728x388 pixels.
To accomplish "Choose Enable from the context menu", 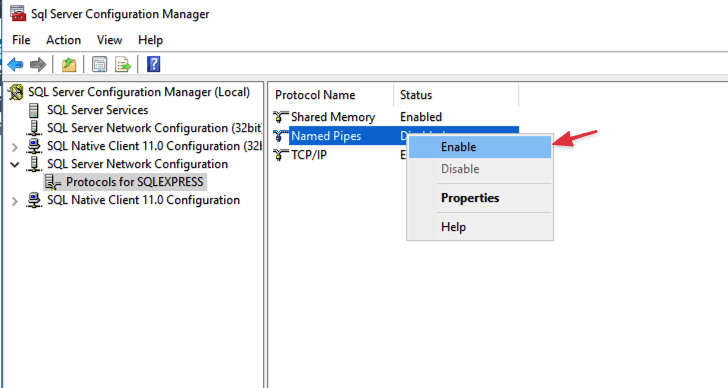I will tap(480, 147).
